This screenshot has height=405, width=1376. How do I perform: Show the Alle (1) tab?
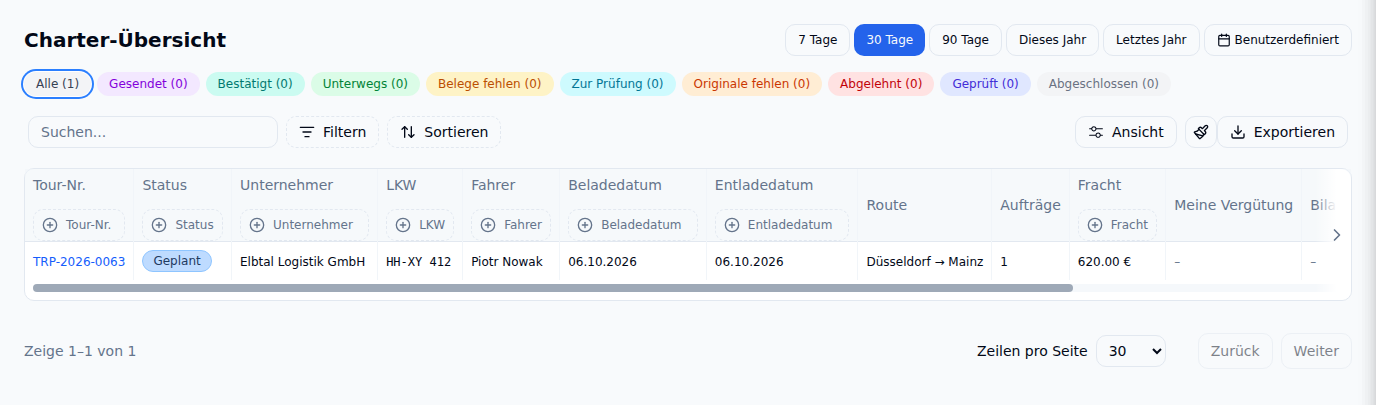pyautogui.click(x=57, y=84)
